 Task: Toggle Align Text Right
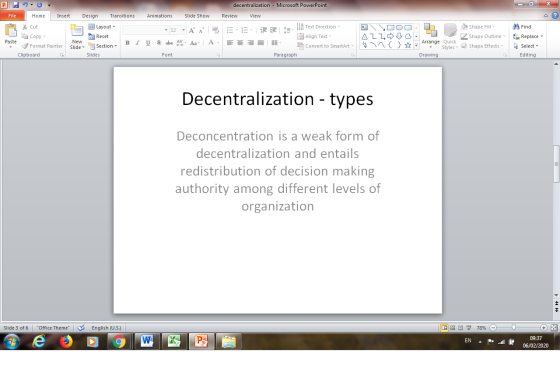251,43
